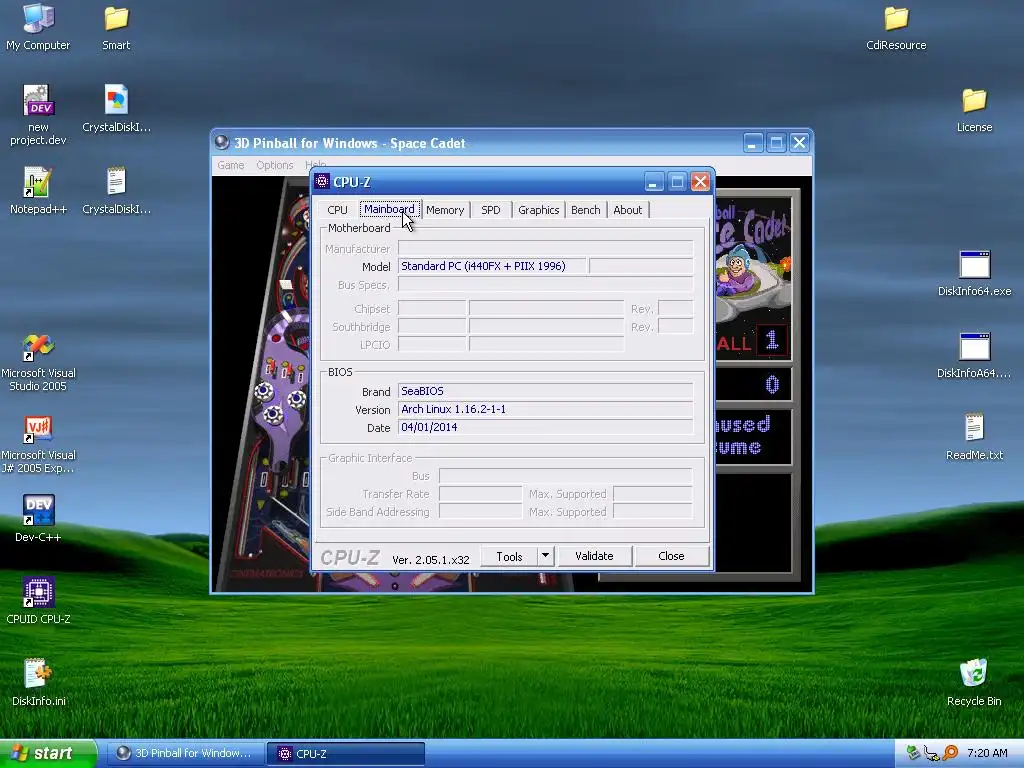Click the BIOS Date field 04/01/2014
Image resolution: width=1024 pixels, height=768 pixels.
pyautogui.click(x=545, y=428)
